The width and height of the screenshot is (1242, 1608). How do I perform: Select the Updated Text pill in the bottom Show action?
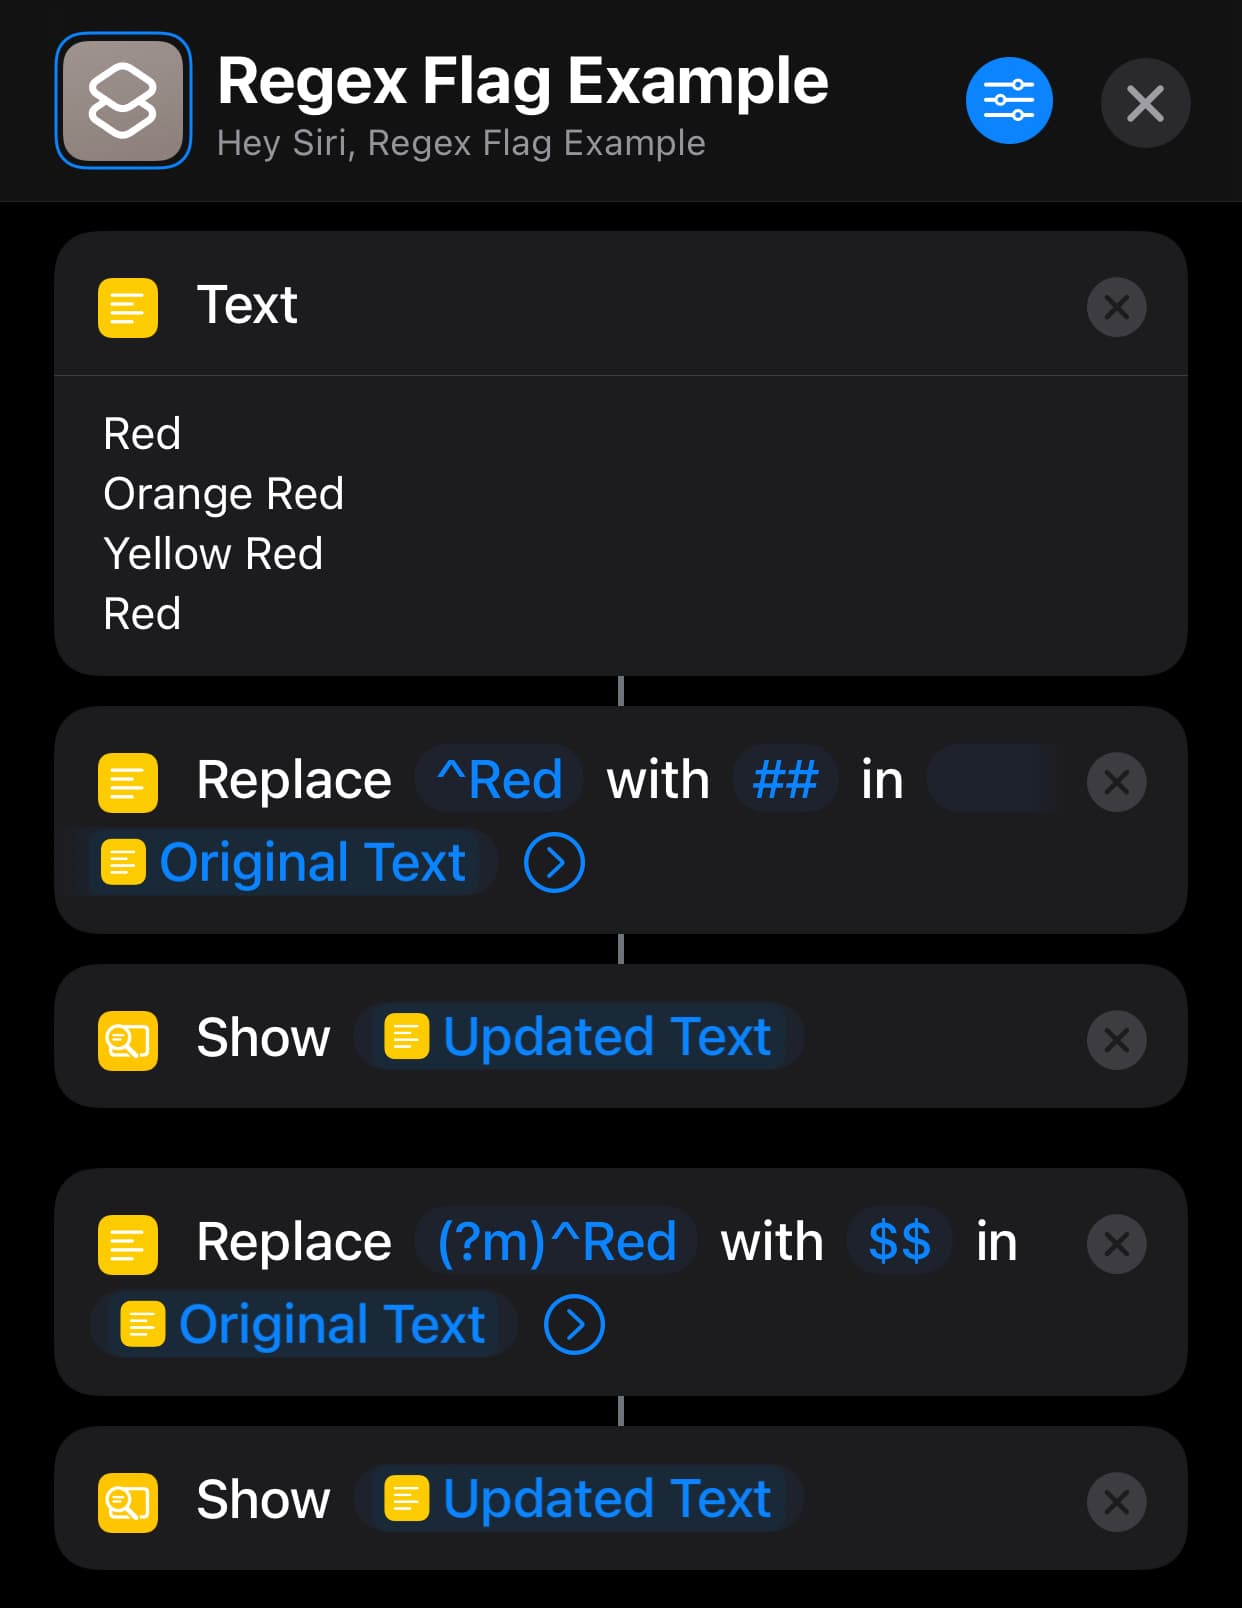coord(578,1498)
